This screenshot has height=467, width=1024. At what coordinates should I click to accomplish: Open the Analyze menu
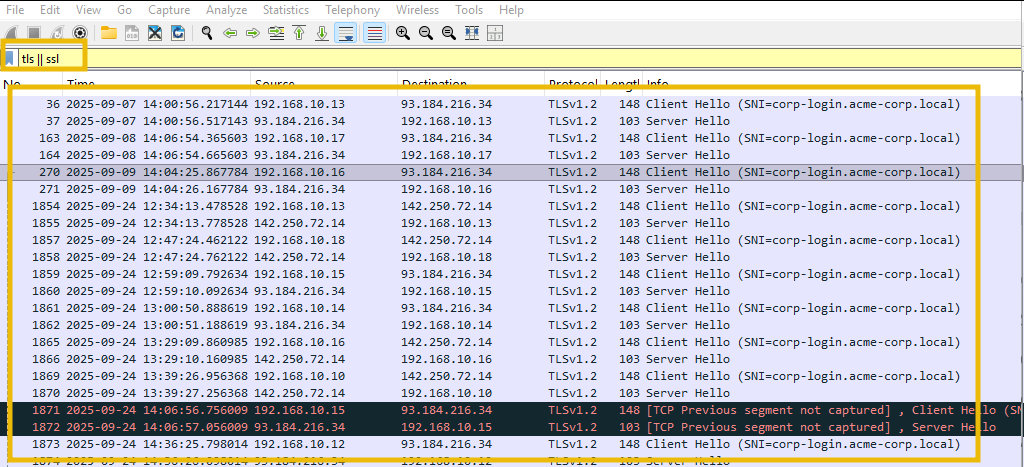click(227, 10)
